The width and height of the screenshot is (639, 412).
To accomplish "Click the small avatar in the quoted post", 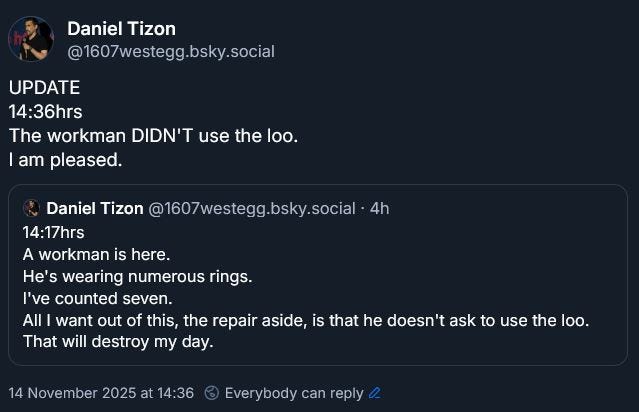I will 32,208.
